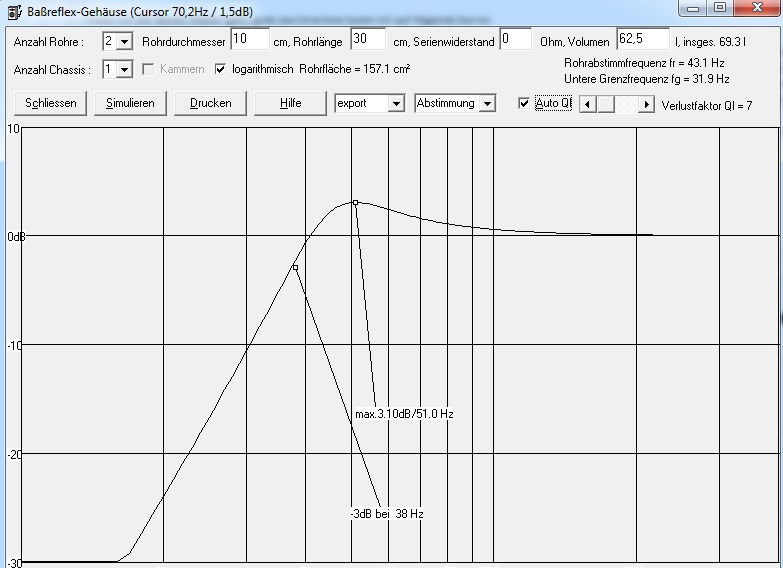Image resolution: width=783 pixels, height=568 pixels.
Task: Click the Verlustfaktor Ql slider thumb
Action: [605, 104]
